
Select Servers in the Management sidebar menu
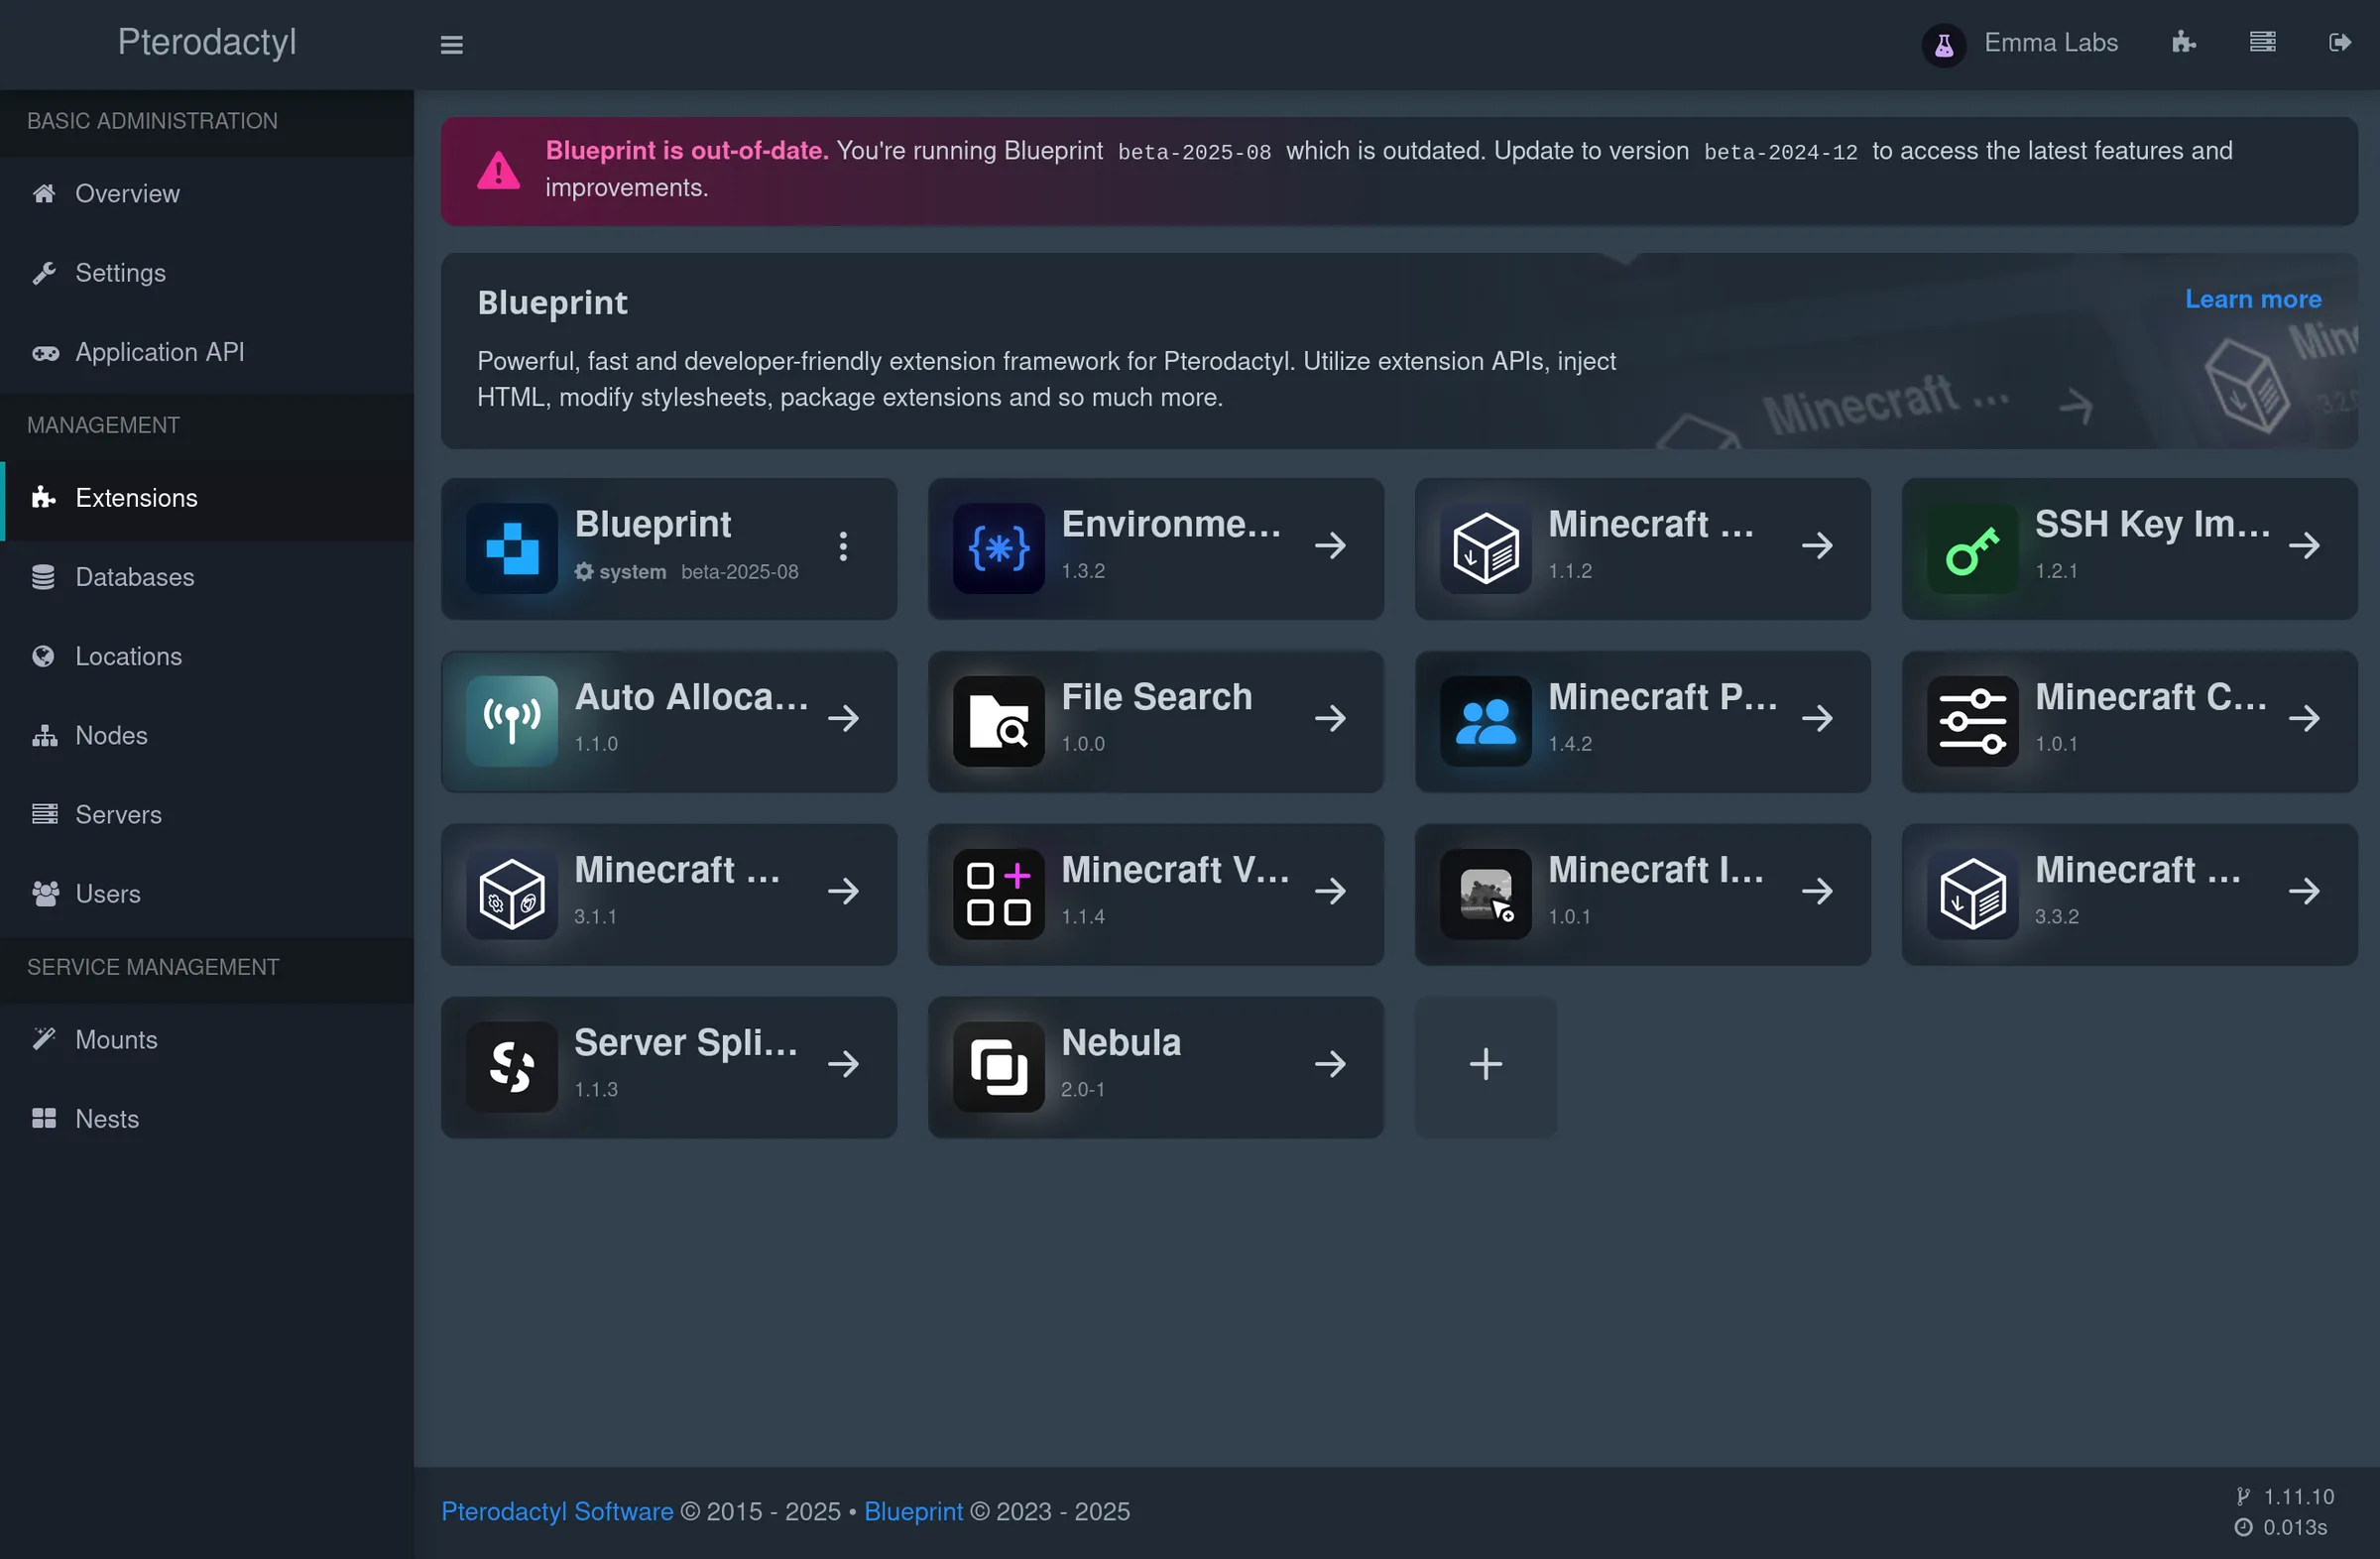click(117, 815)
